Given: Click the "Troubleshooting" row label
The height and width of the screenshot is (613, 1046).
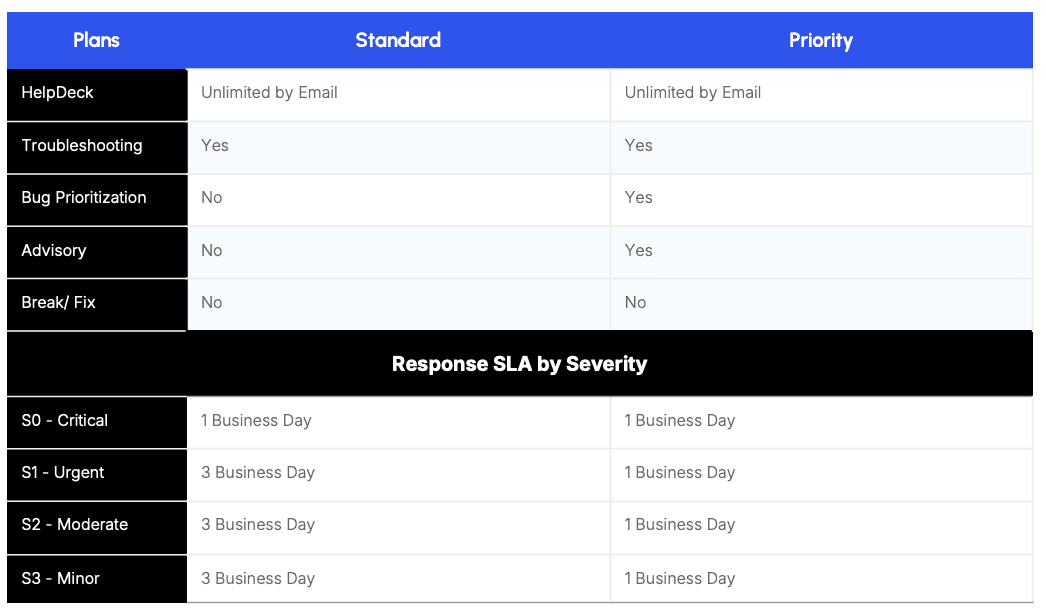Looking at the screenshot, I should coord(82,146).
